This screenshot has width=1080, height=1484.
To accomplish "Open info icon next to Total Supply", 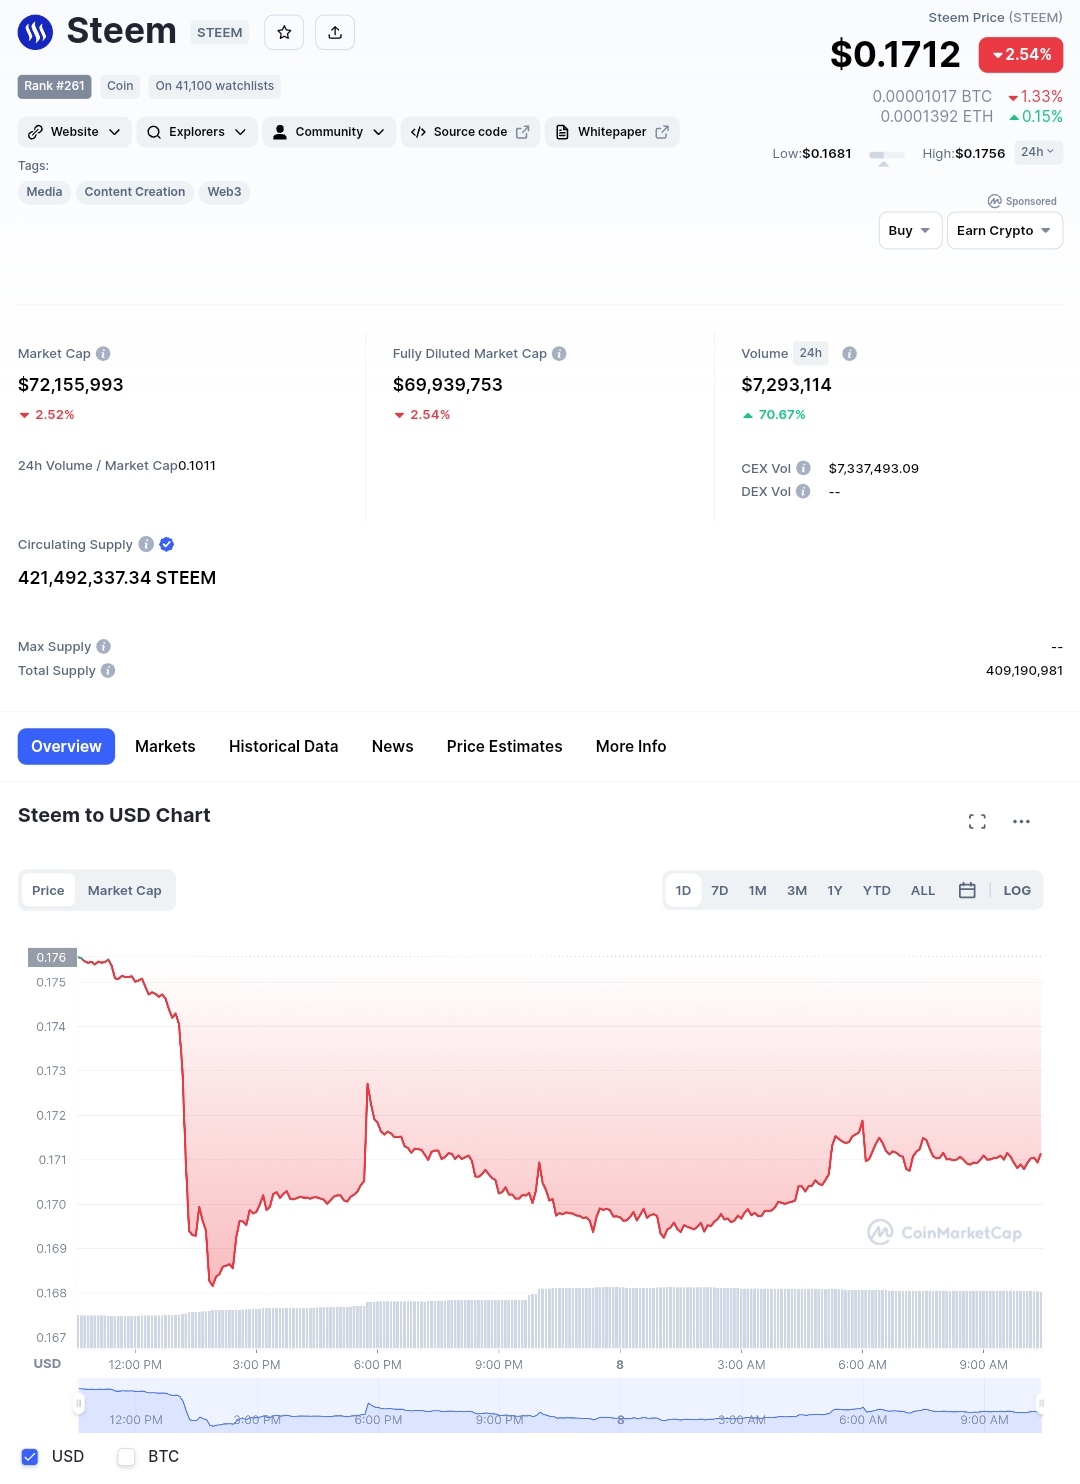I will pos(108,671).
